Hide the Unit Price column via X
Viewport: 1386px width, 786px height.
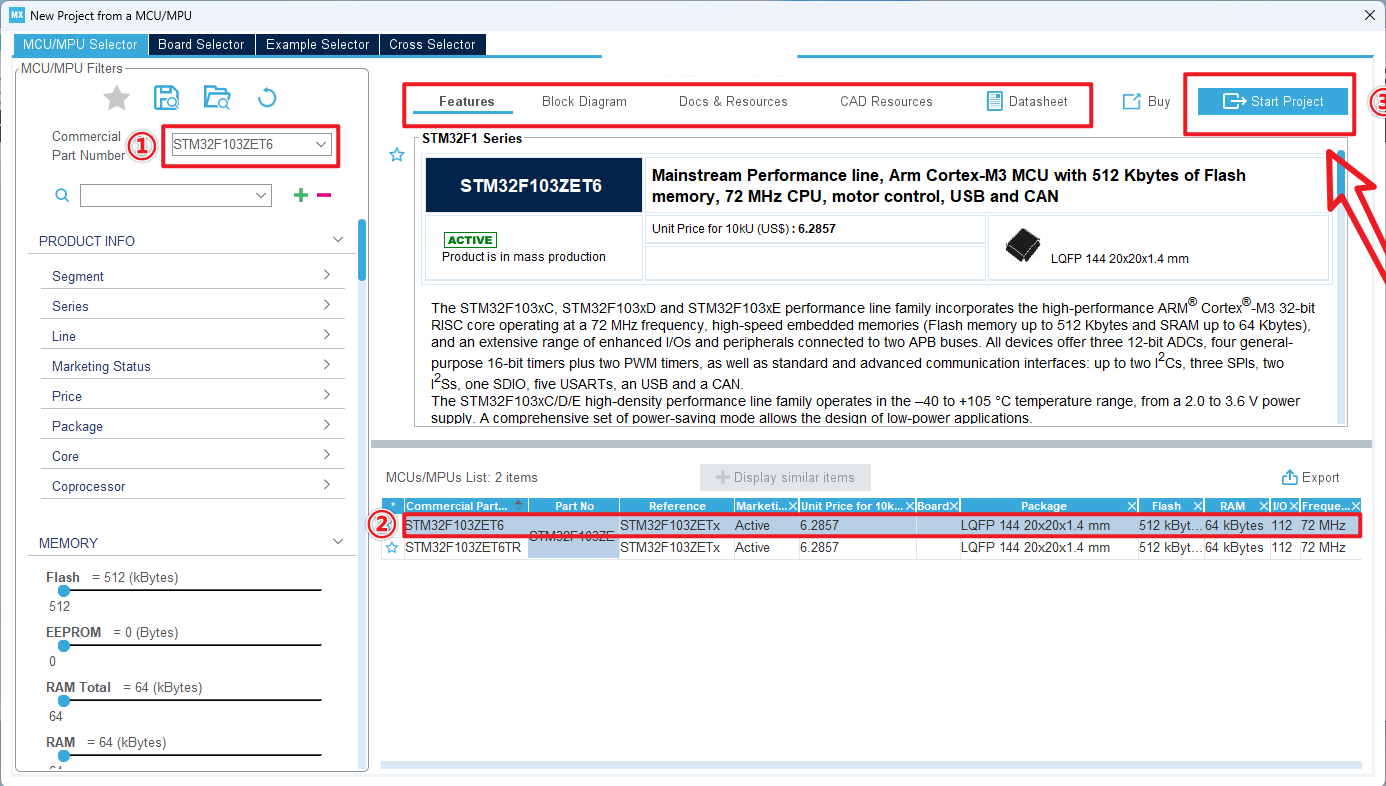[910, 506]
